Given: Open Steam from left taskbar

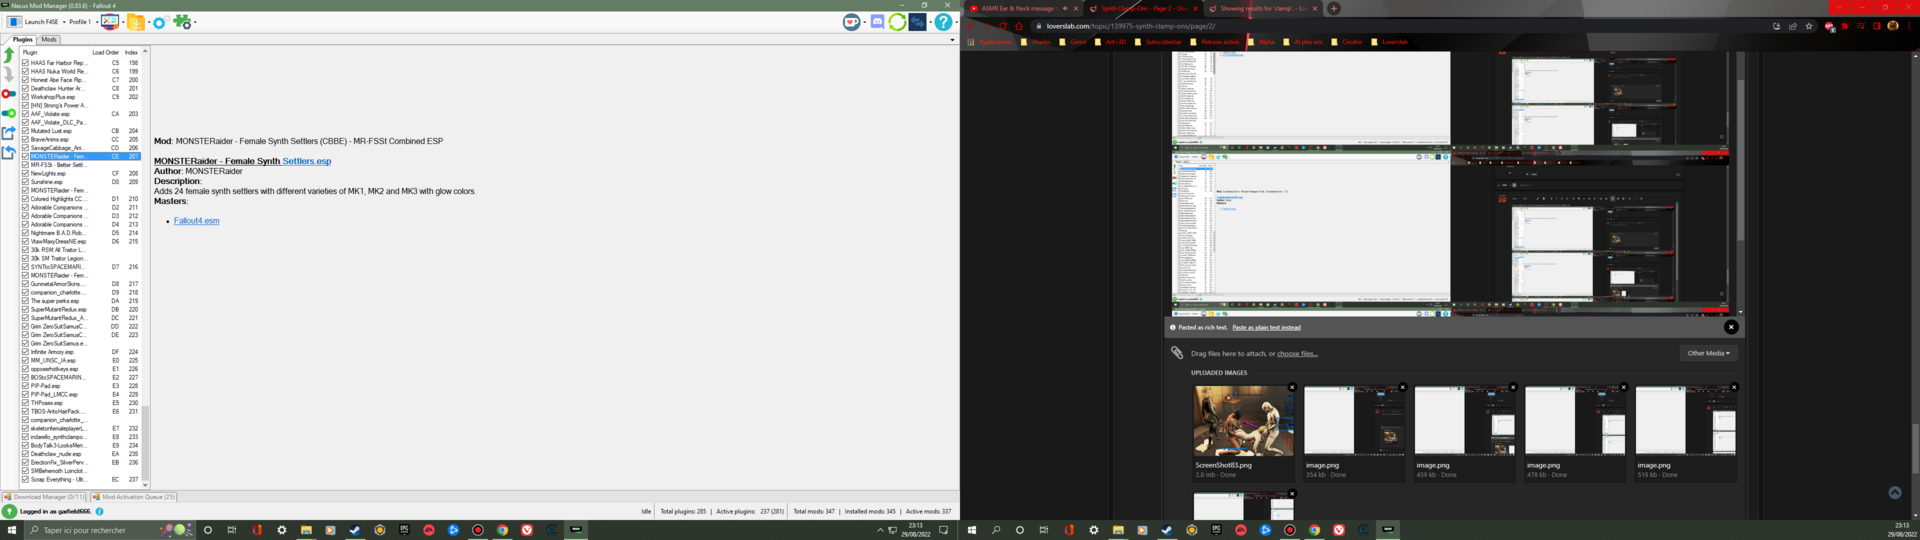Looking at the screenshot, I should tap(355, 530).
